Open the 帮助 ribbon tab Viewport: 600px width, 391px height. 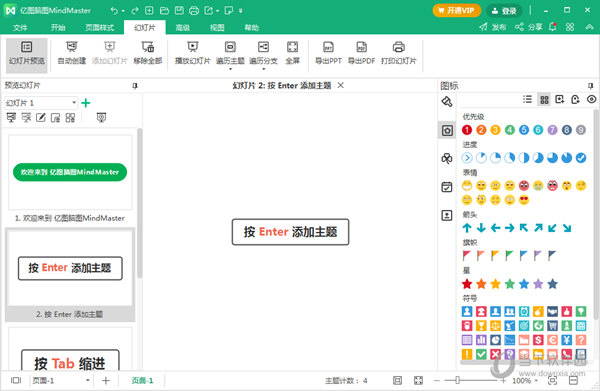(252, 28)
